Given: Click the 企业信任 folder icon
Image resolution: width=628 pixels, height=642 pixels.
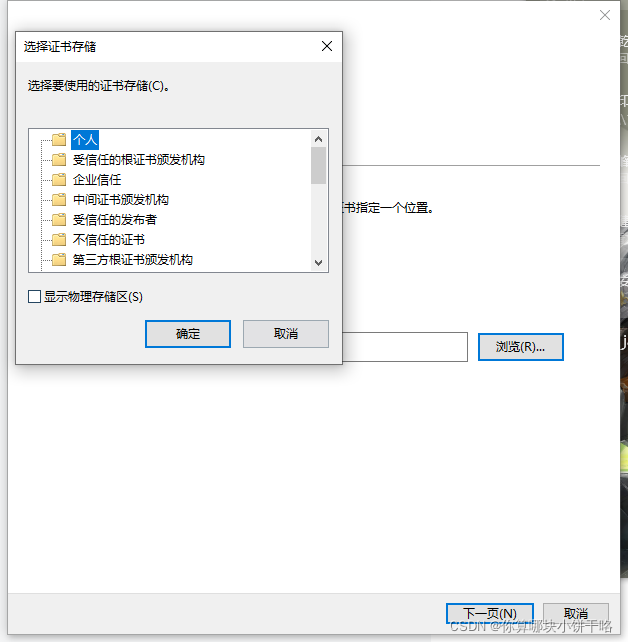Looking at the screenshot, I should 59,180.
